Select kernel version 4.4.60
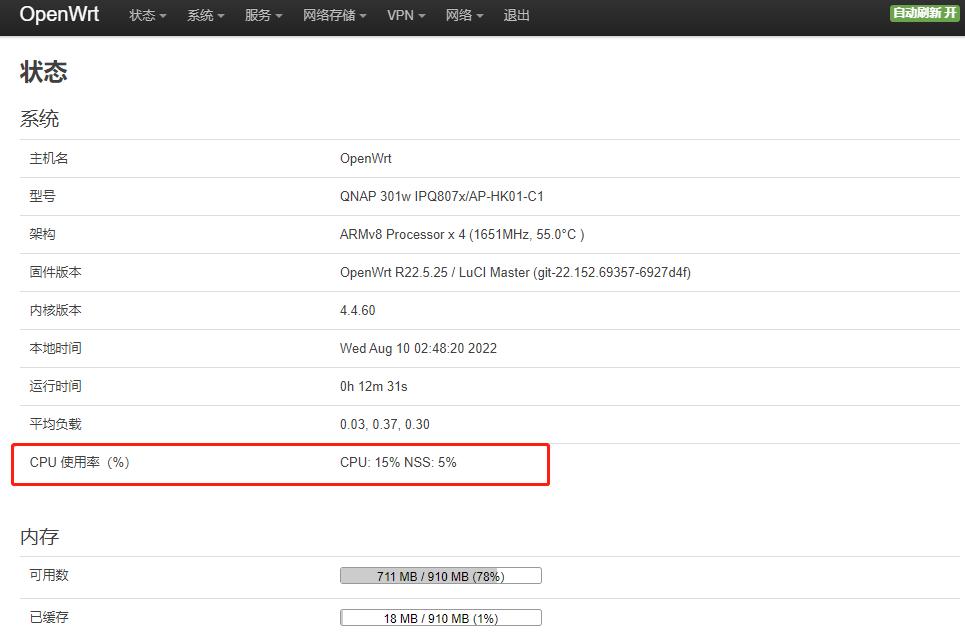This screenshot has width=965, height=636. pyautogui.click(x=358, y=310)
